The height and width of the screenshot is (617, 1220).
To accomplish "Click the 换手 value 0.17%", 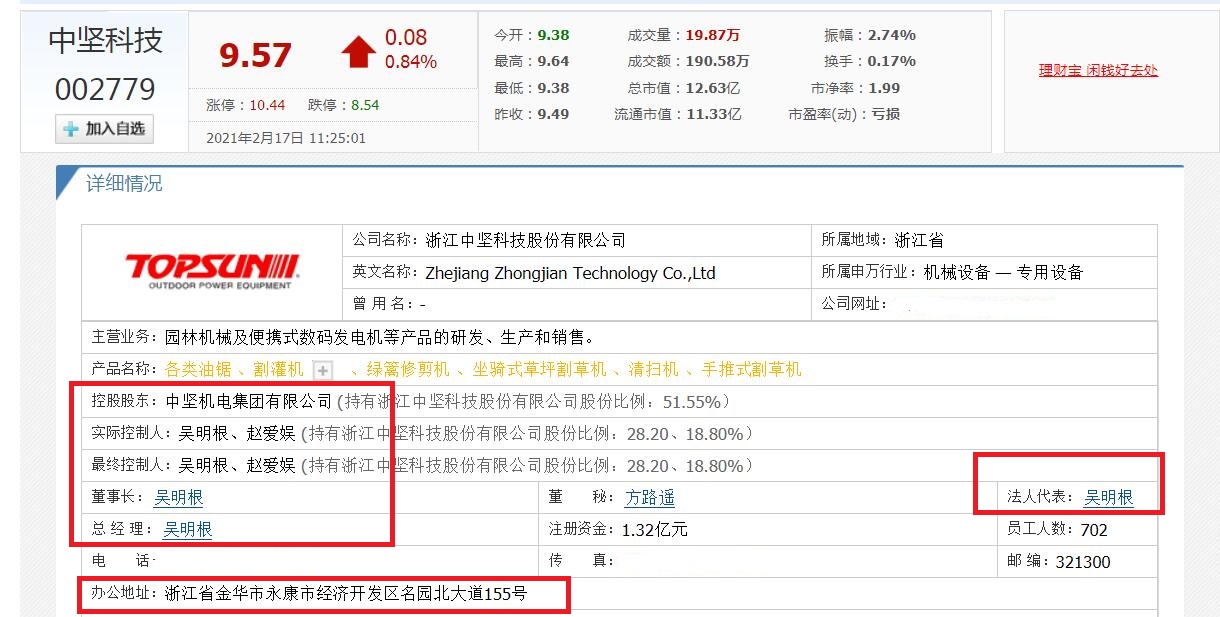I will tap(892, 61).
